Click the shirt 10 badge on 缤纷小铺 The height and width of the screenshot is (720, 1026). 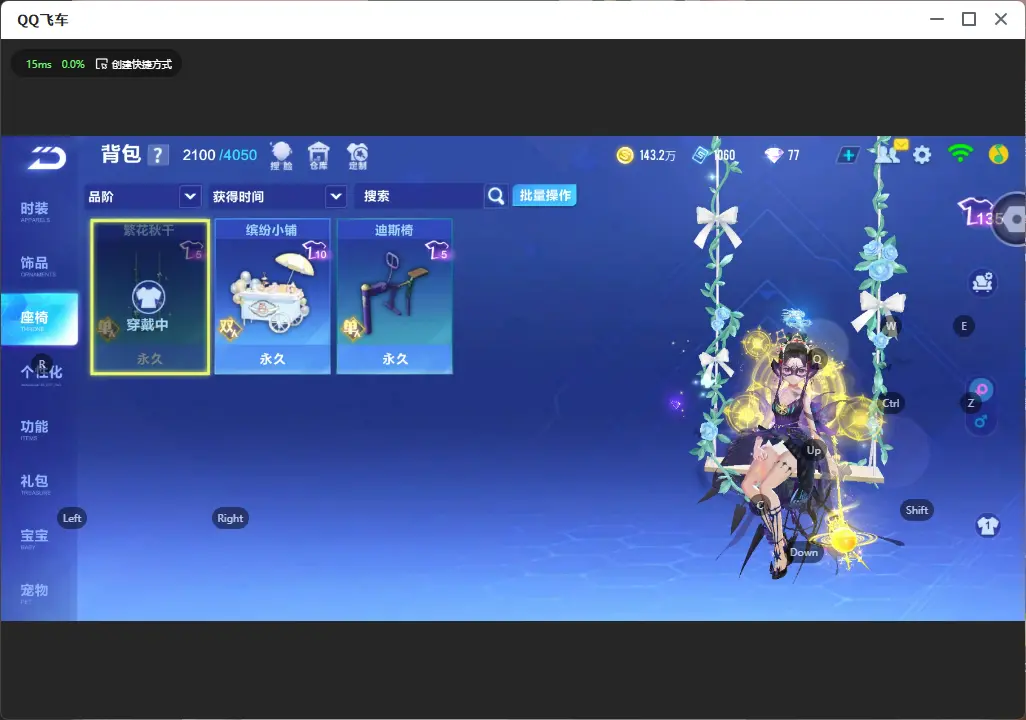(x=315, y=251)
